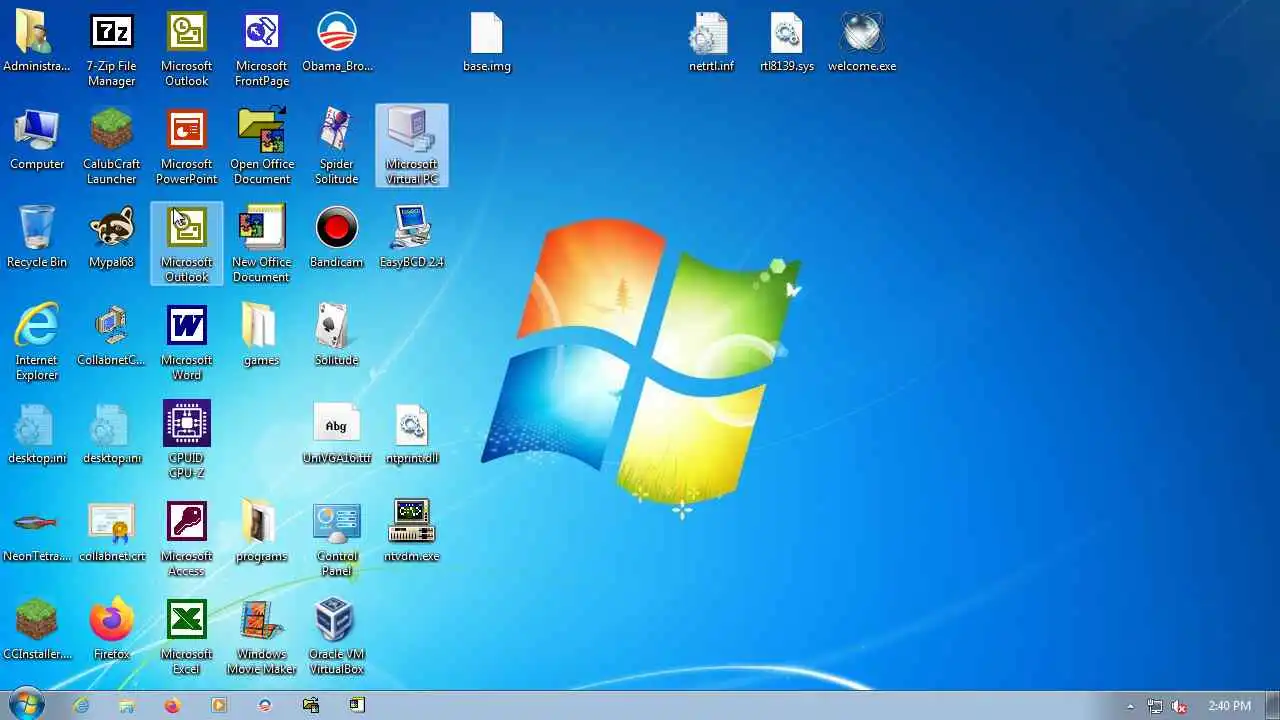
Task: Launch Spider Solitaire
Action: pos(336,147)
